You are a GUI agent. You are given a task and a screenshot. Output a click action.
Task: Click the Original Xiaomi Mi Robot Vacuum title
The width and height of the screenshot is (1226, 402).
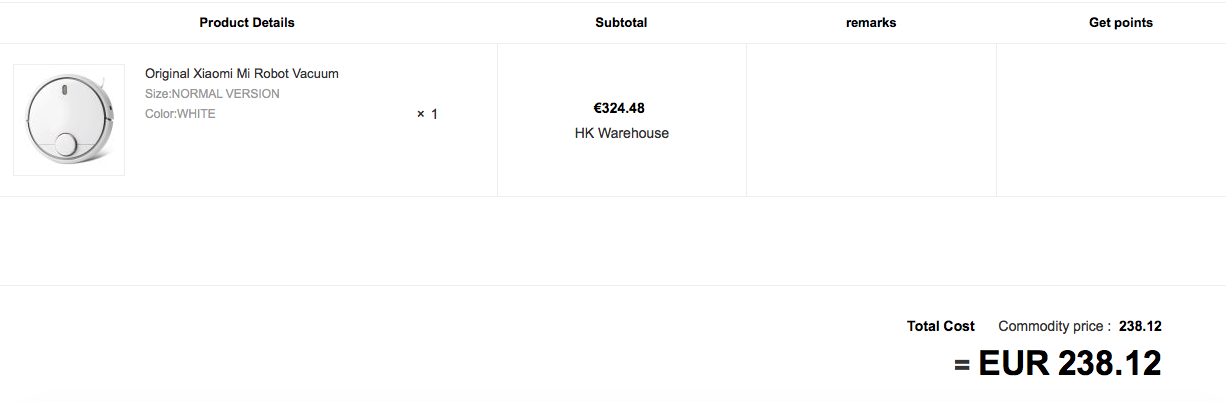242,73
